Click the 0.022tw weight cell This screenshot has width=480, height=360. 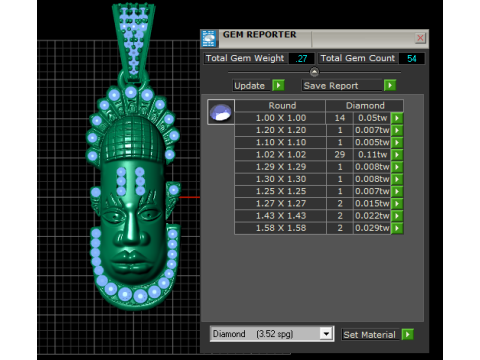(372, 216)
